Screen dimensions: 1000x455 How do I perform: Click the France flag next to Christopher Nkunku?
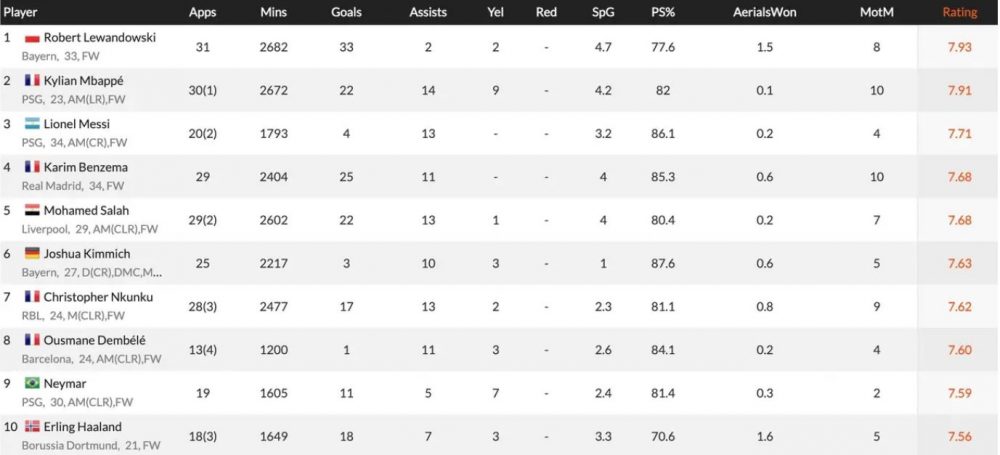pyautogui.click(x=32, y=297)
